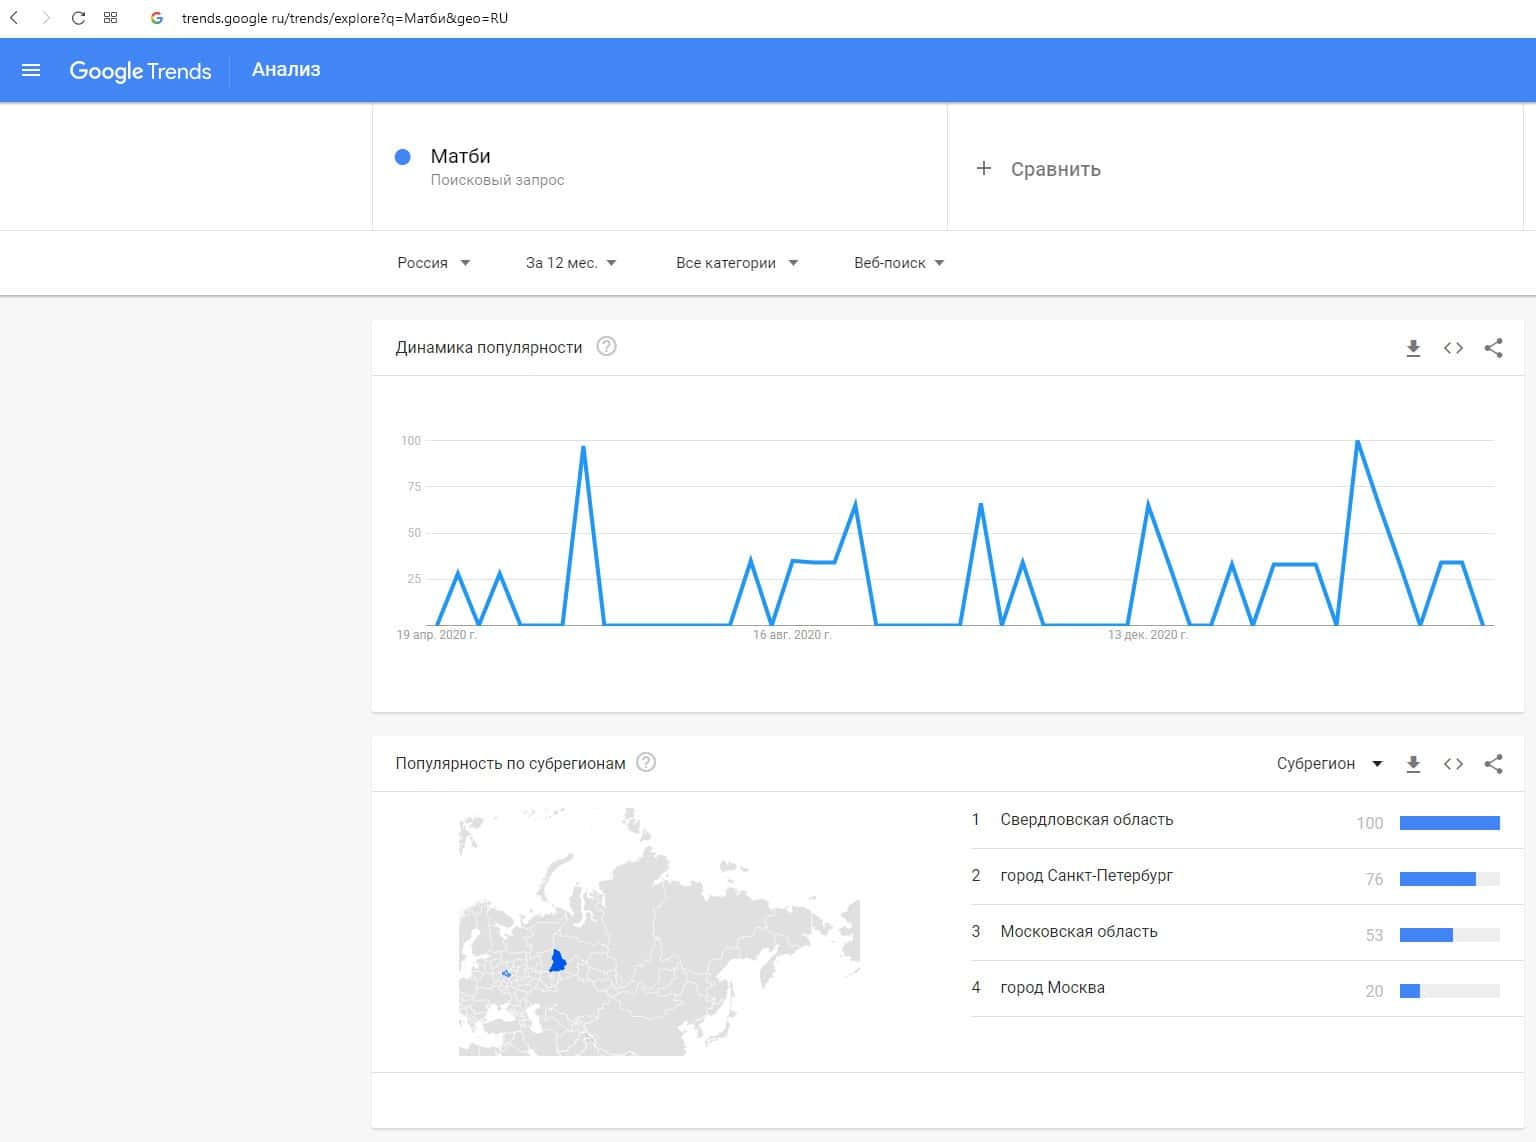Image resolution: width=1536 pixels, height=1142 pixels.
Task: Share the subregion popularity card
Action: point(1493,764)
